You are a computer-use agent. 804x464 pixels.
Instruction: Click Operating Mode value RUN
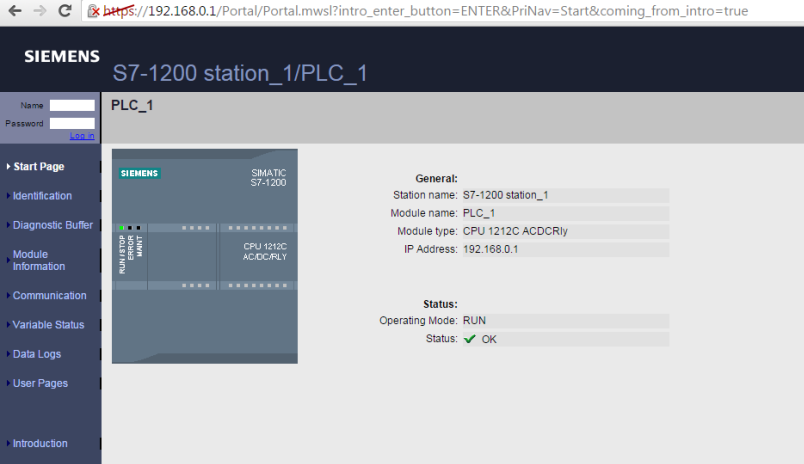[x=566, y=321]
